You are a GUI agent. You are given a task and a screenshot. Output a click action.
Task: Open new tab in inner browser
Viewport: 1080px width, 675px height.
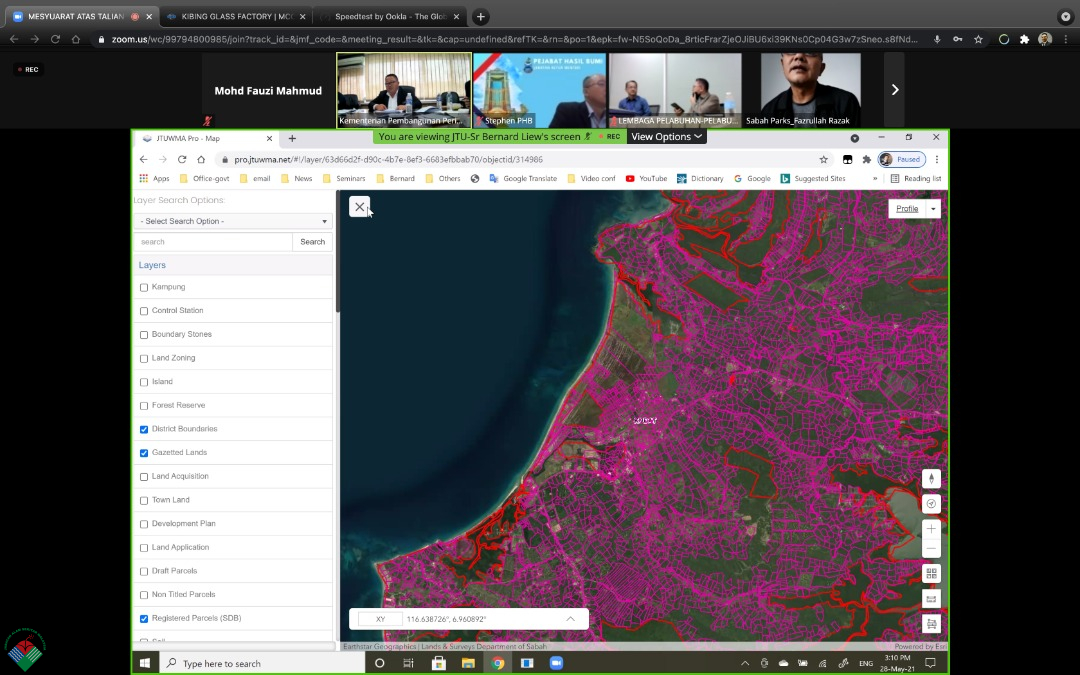point(292,138)
